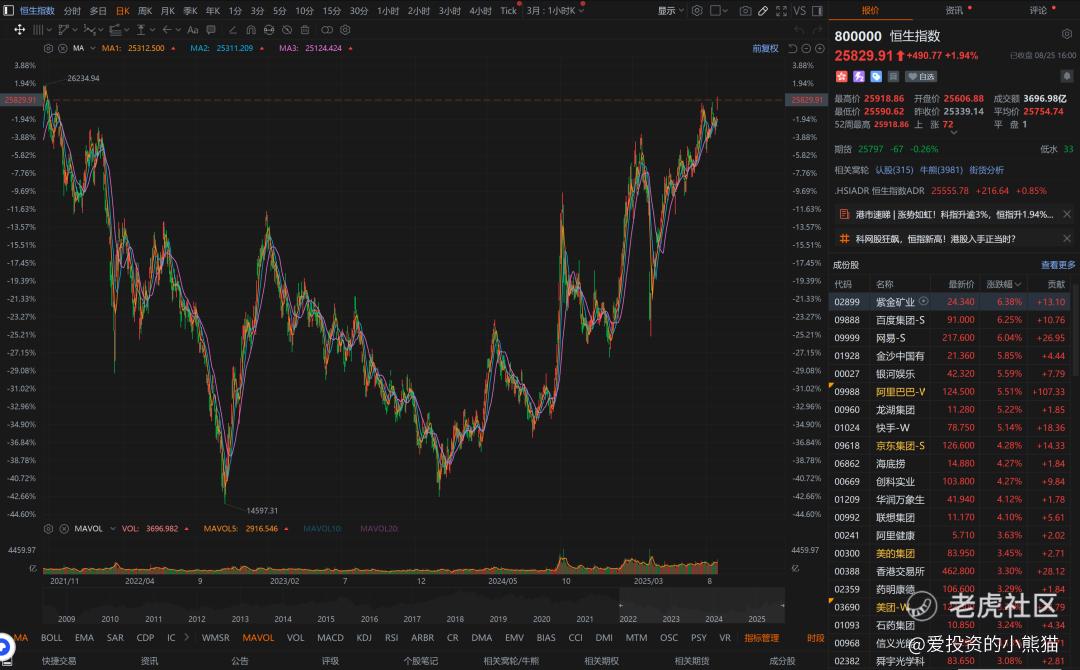Pick the eraser drawing tool
This screenshot has height=670, width=1080.
(233, 30)
